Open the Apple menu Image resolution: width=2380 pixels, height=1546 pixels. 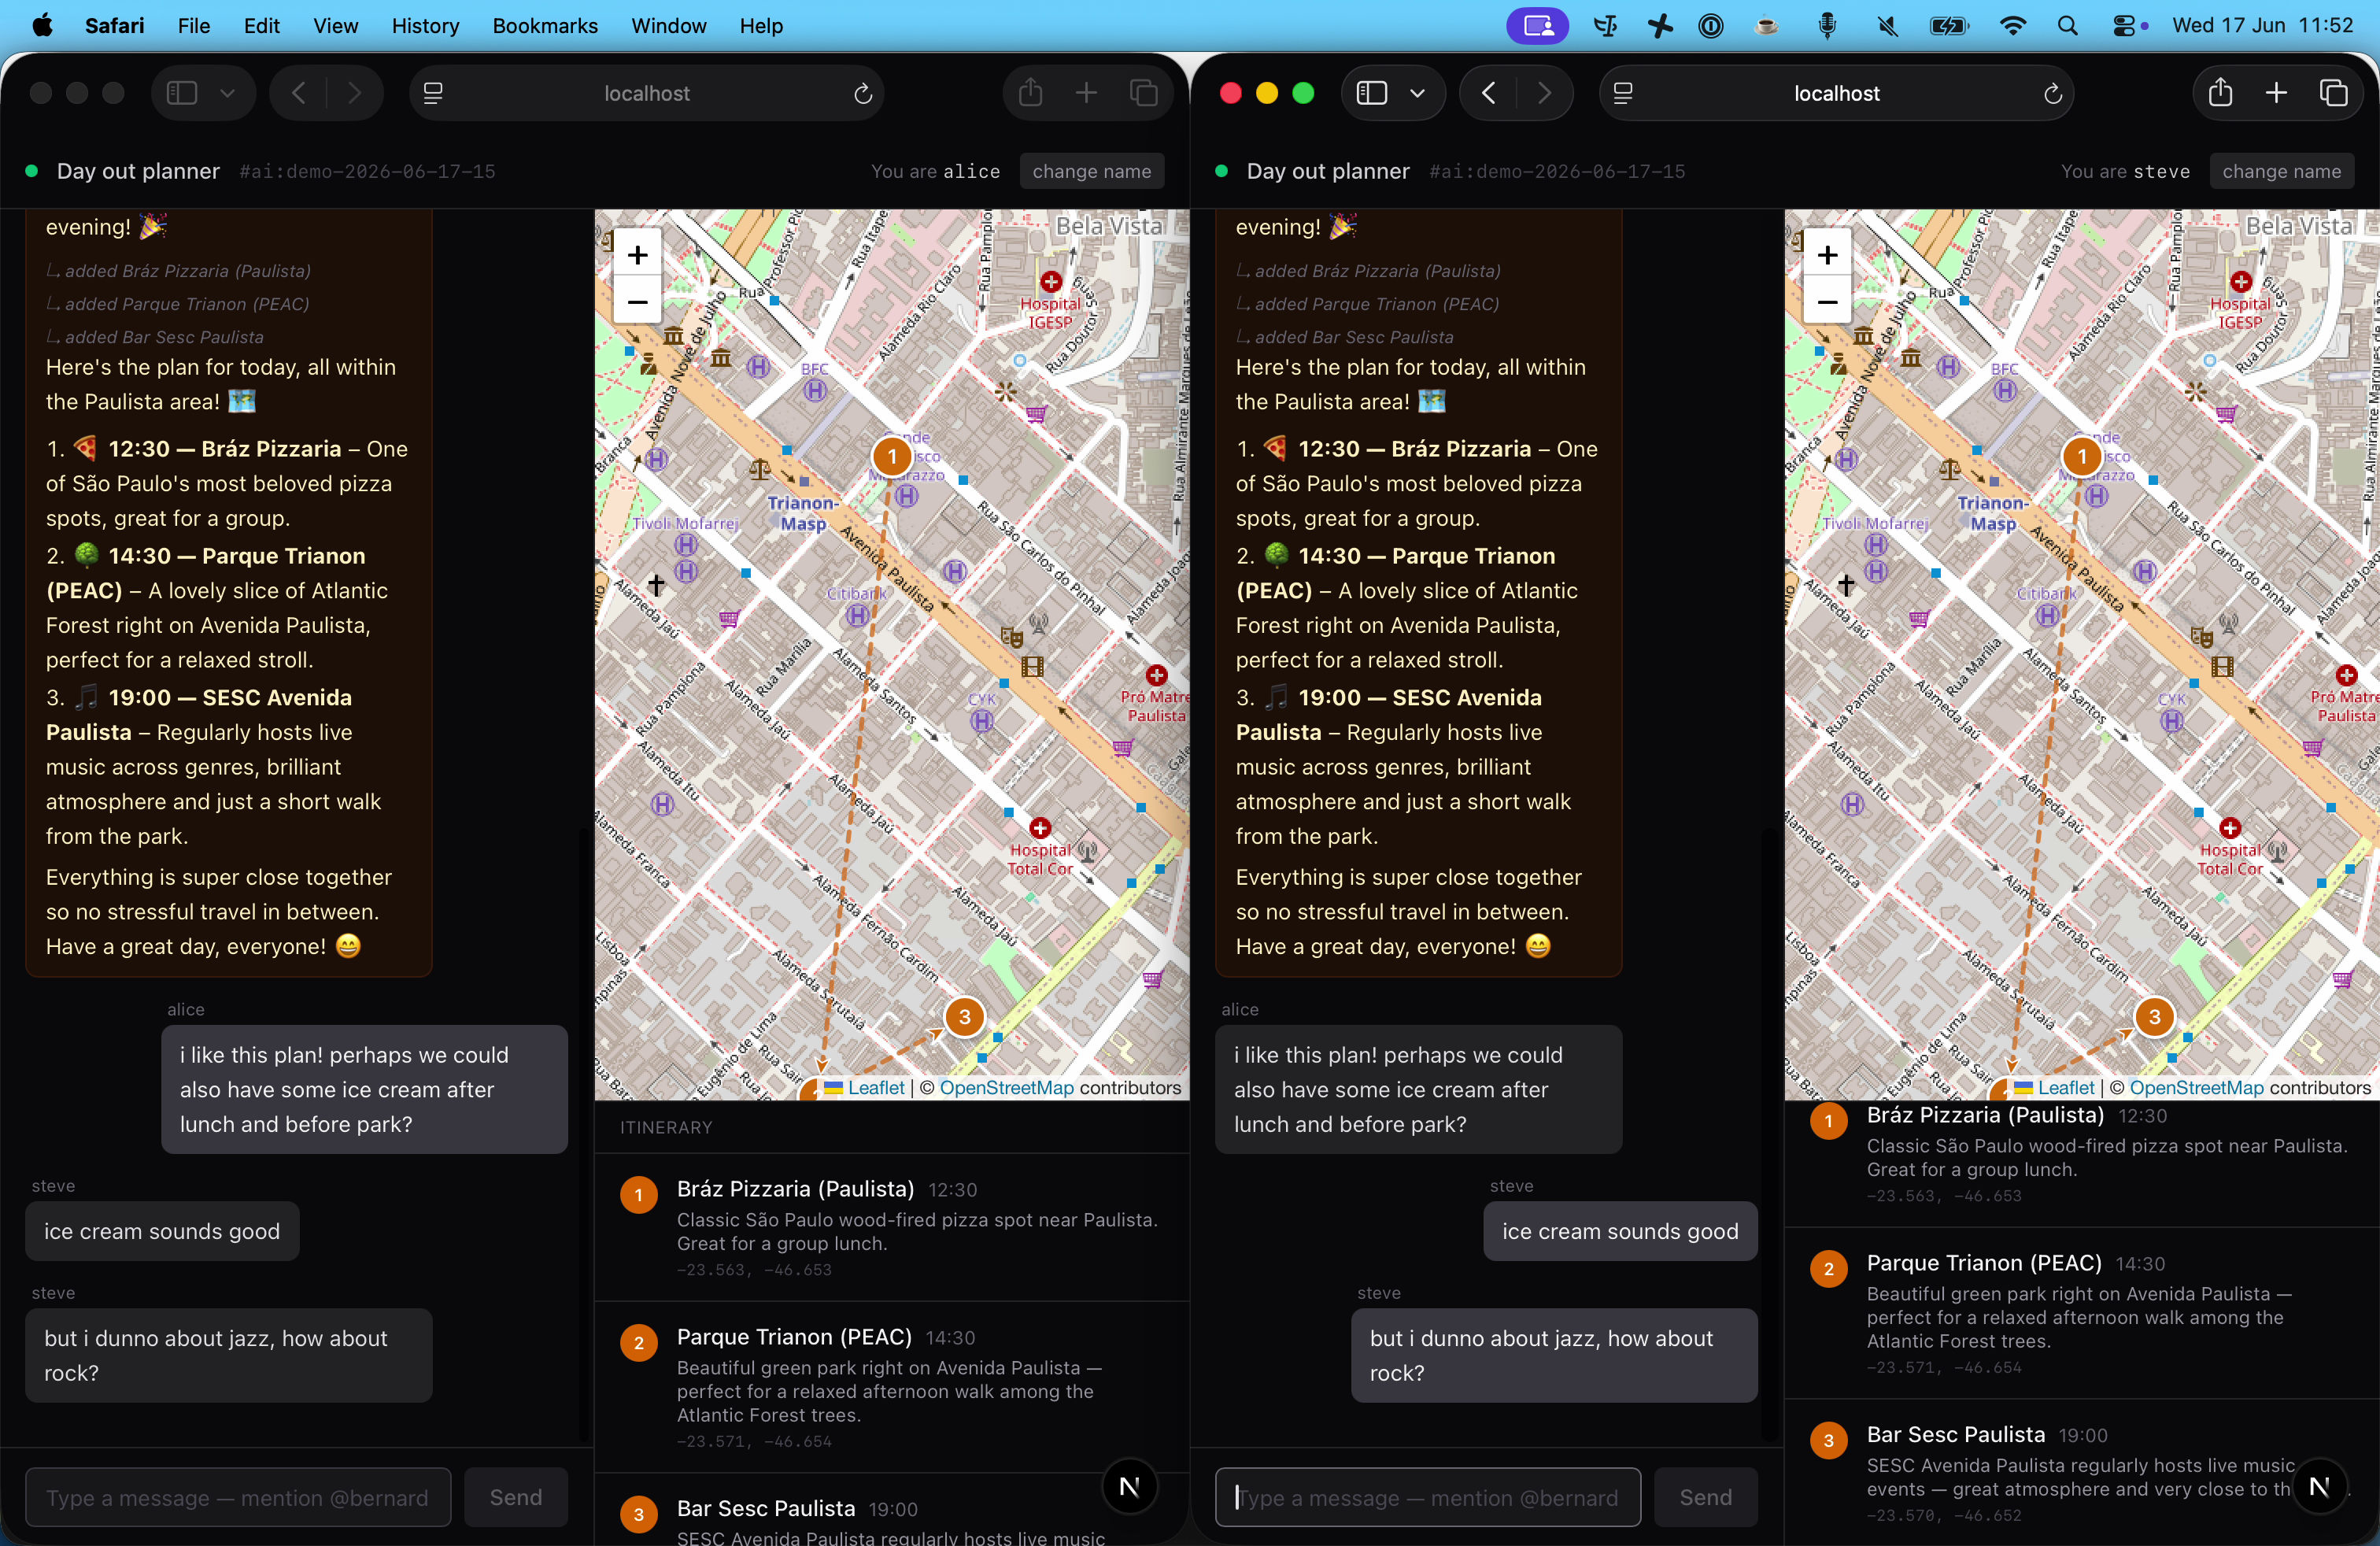point(42,25)
